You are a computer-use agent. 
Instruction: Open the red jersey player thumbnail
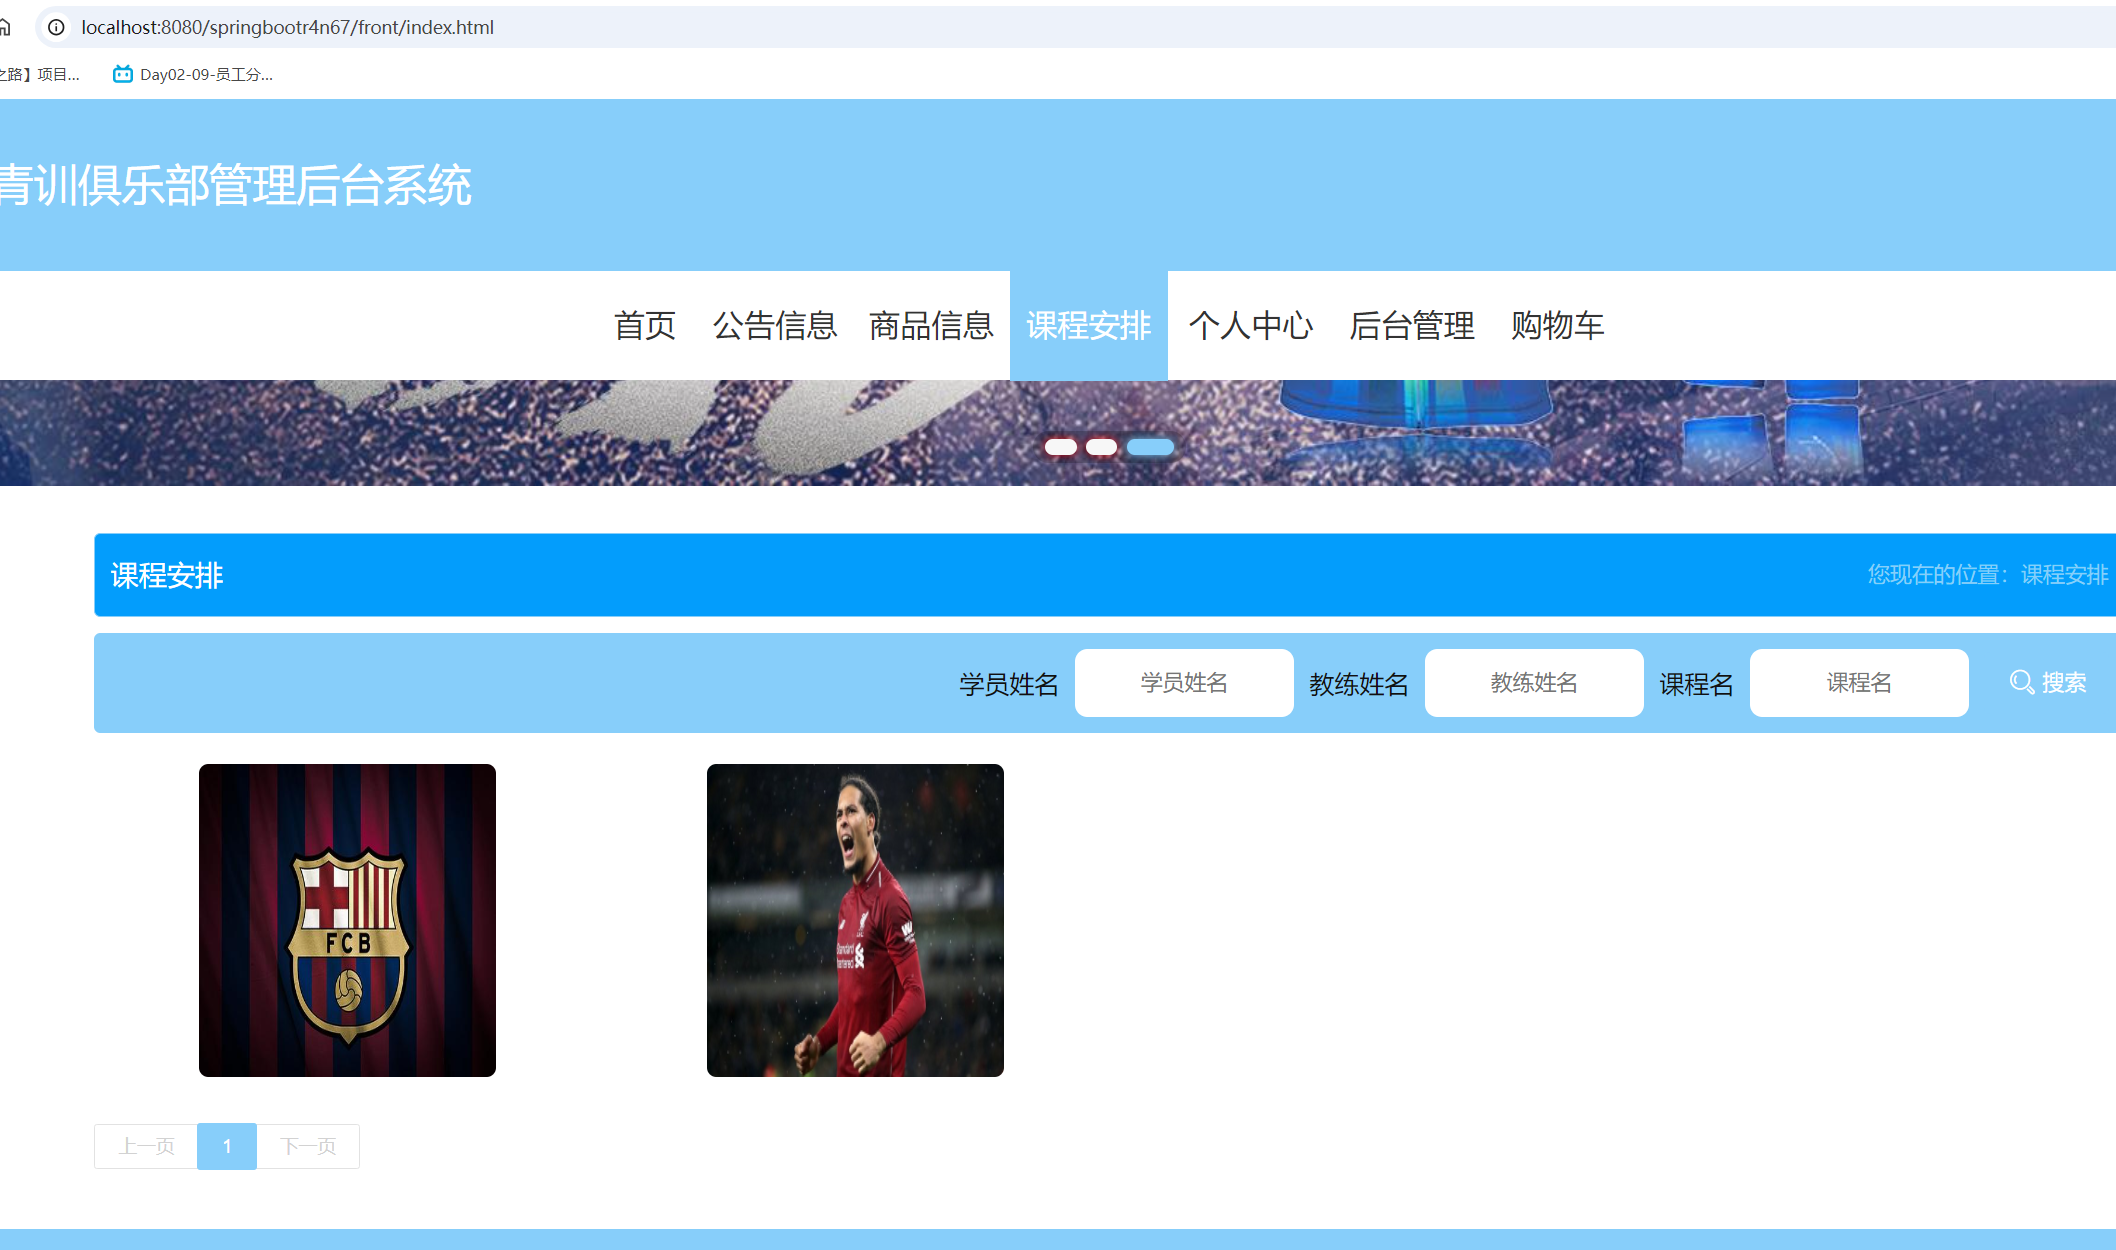click(x=855, y=920)
